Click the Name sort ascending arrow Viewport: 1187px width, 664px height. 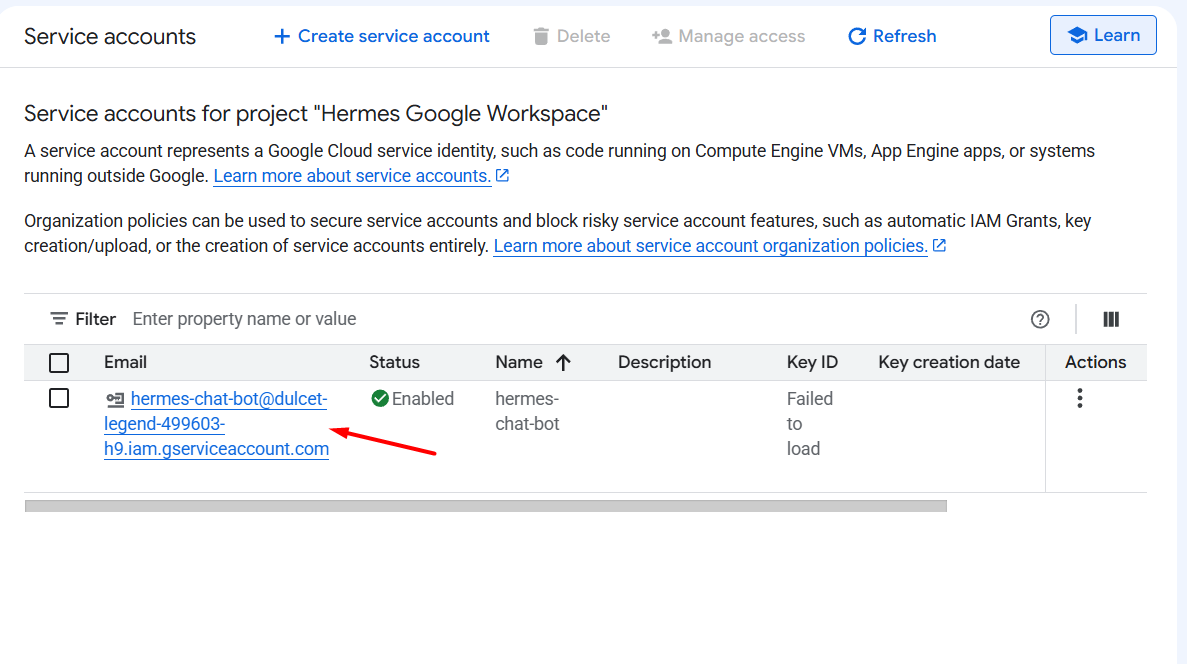coord(562,363)
